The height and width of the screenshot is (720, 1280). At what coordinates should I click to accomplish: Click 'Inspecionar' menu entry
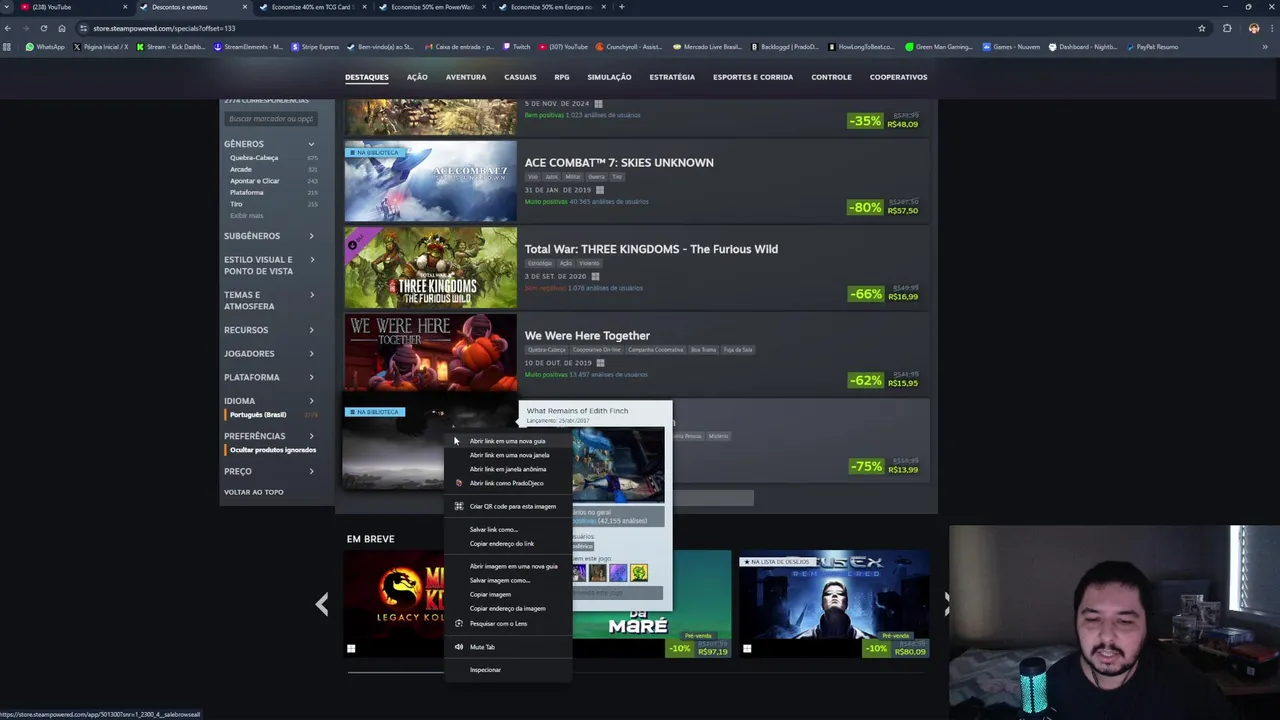pos(508,670)
